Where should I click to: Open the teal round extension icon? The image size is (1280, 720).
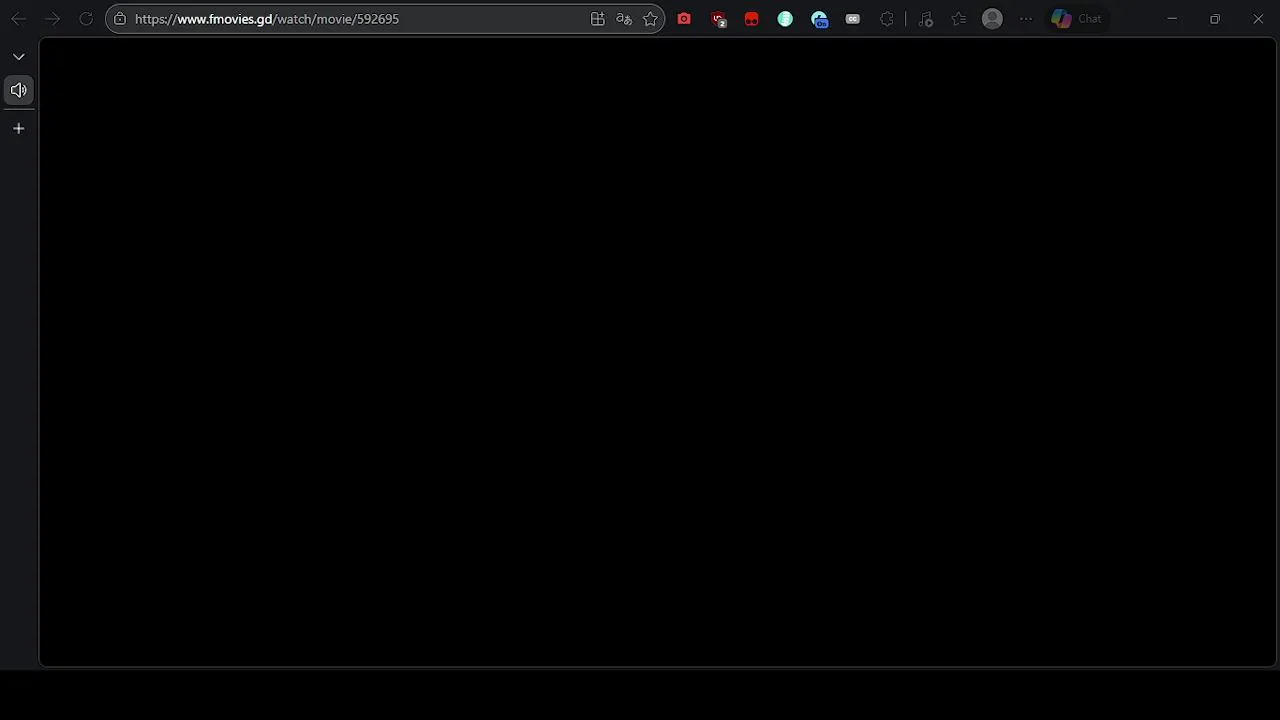(785, 19)
